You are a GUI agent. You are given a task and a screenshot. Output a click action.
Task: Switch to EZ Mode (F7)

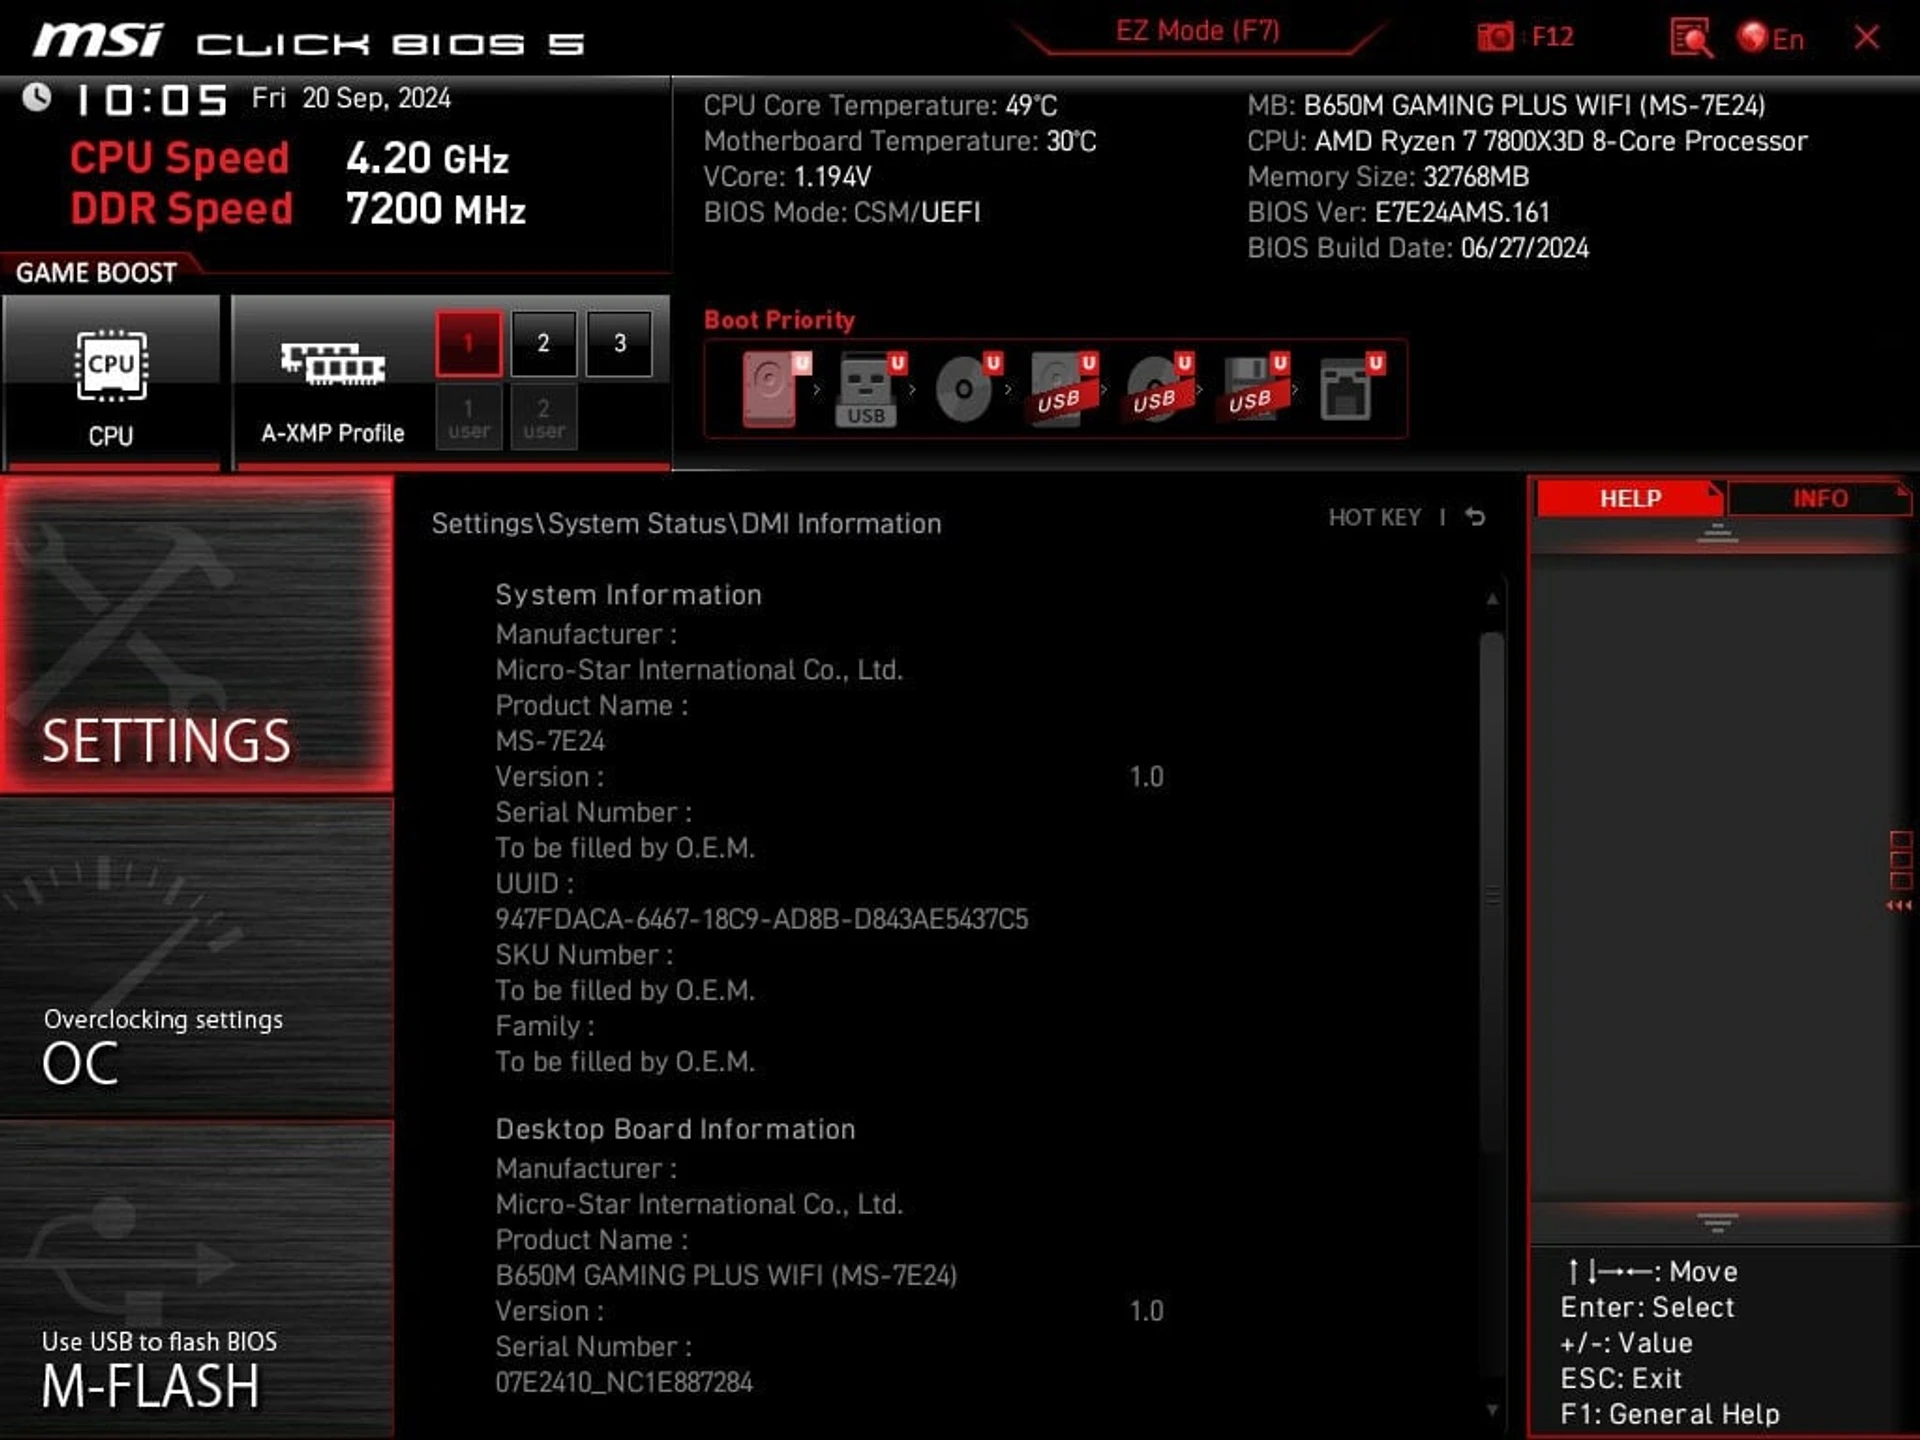click(1197, 31)
